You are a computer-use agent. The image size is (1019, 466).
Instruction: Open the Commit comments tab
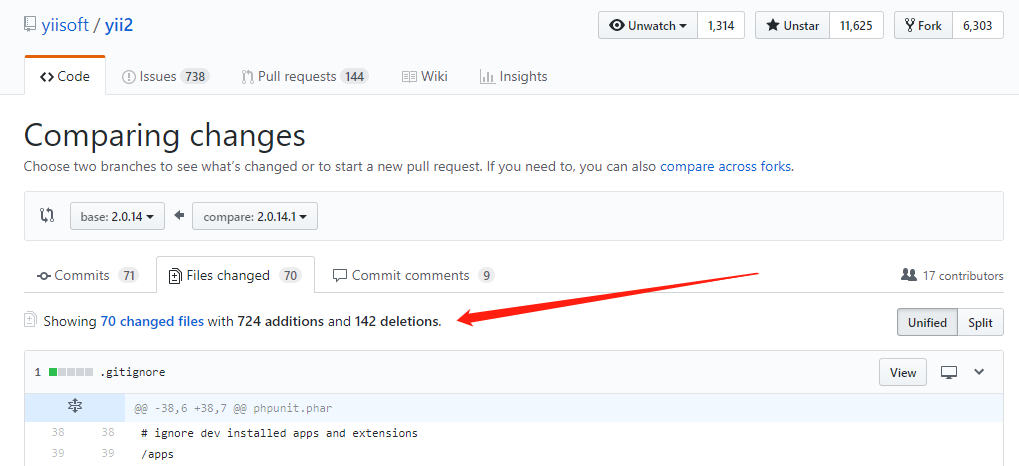[413, 276]
